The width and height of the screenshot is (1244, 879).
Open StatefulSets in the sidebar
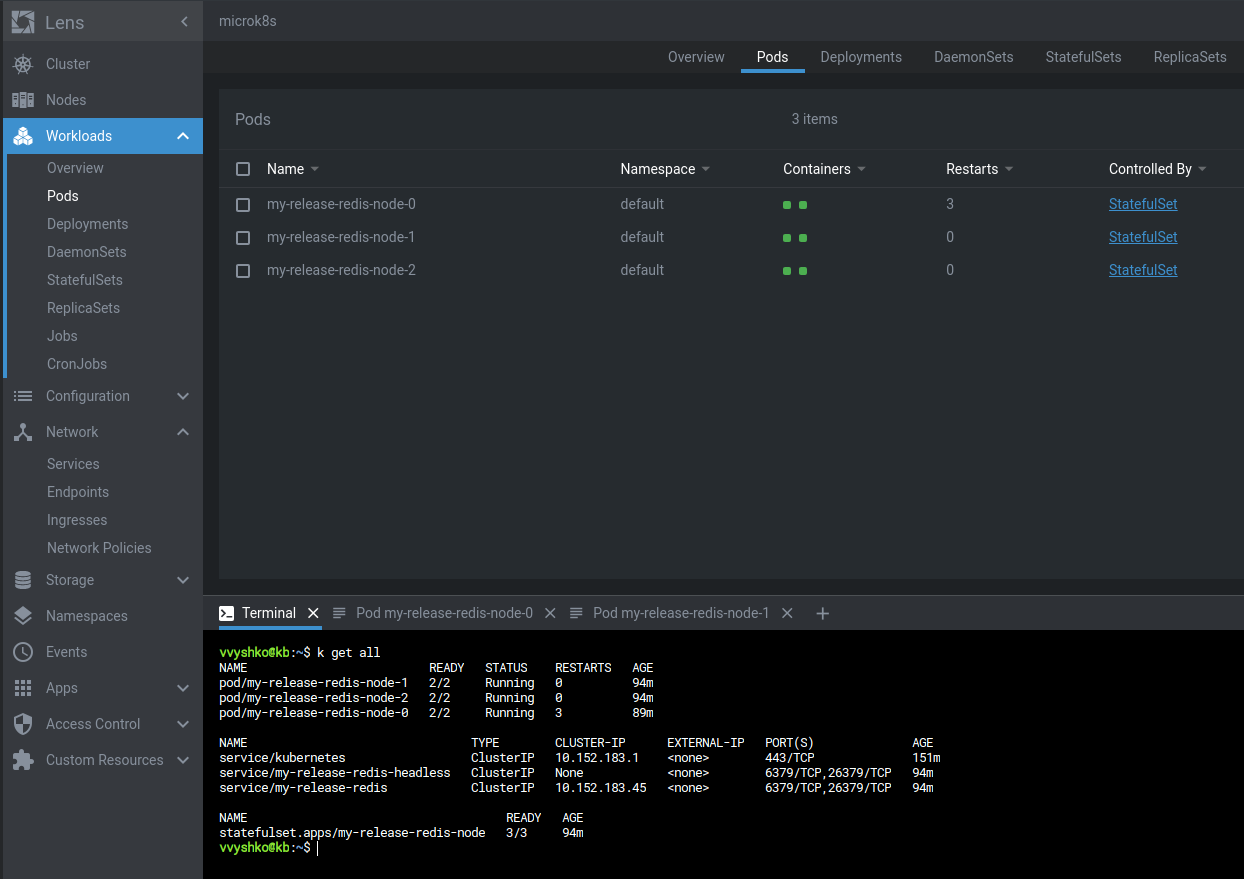(85, 280)
